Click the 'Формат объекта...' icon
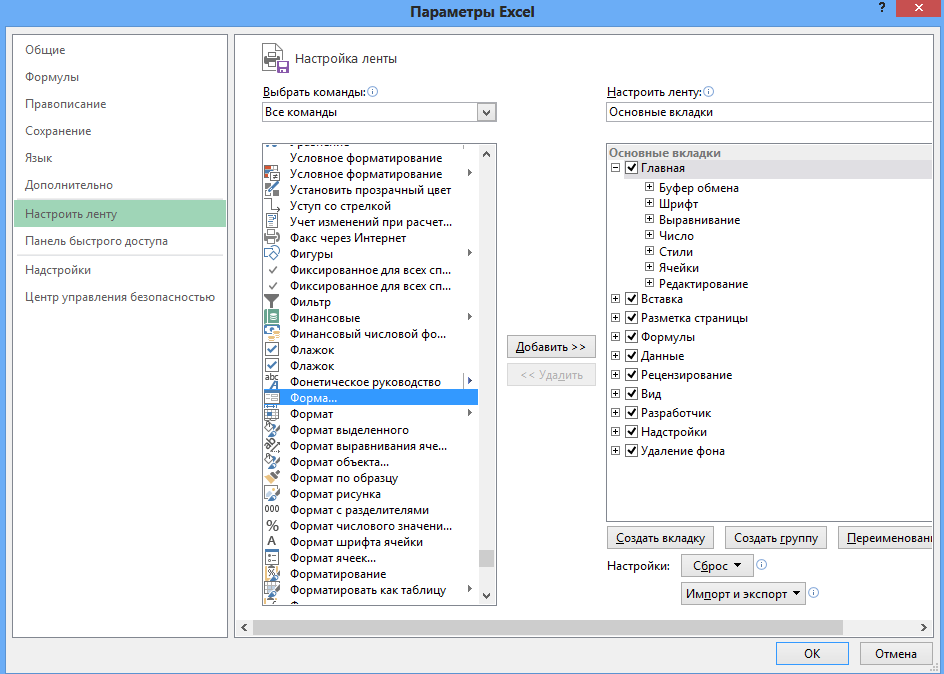The height and width of the screenshot is (674, 944). [x=272, y=462]
